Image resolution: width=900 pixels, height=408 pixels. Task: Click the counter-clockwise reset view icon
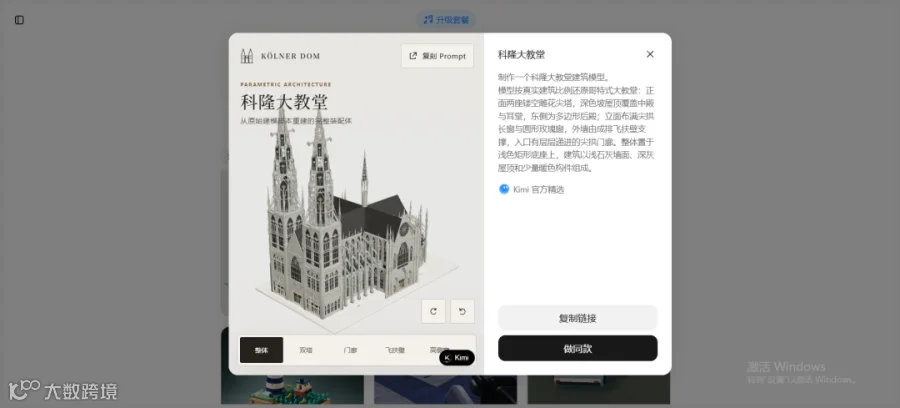click(462, 312)
